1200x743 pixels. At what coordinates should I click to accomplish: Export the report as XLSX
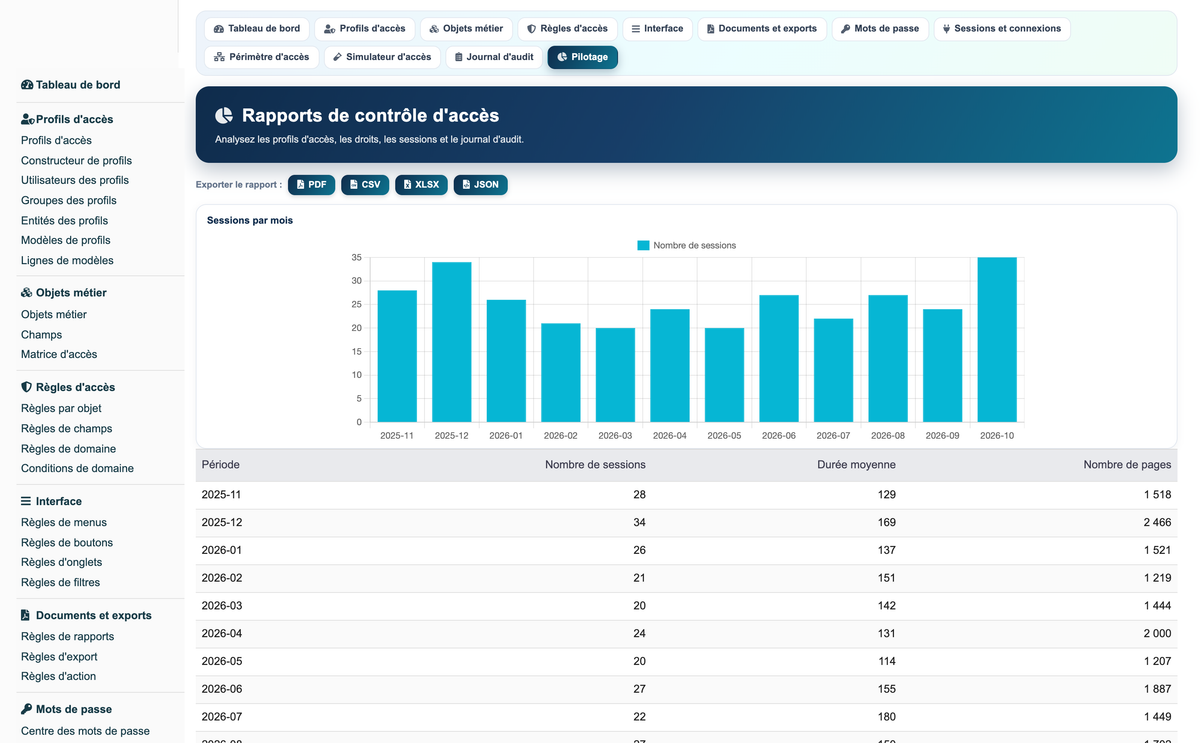421,185
